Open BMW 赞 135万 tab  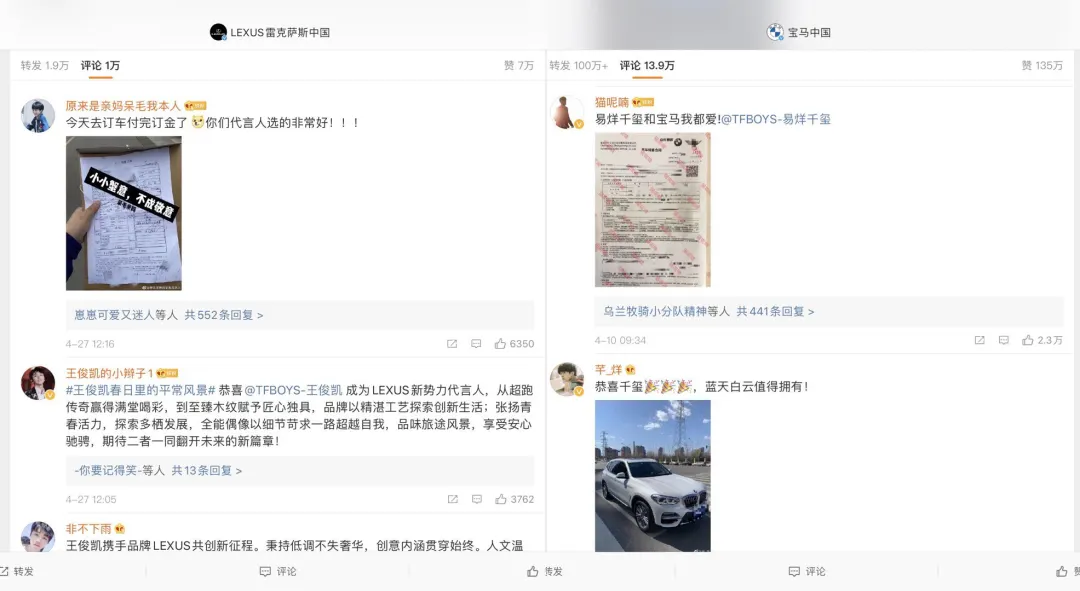point(1042,65)
